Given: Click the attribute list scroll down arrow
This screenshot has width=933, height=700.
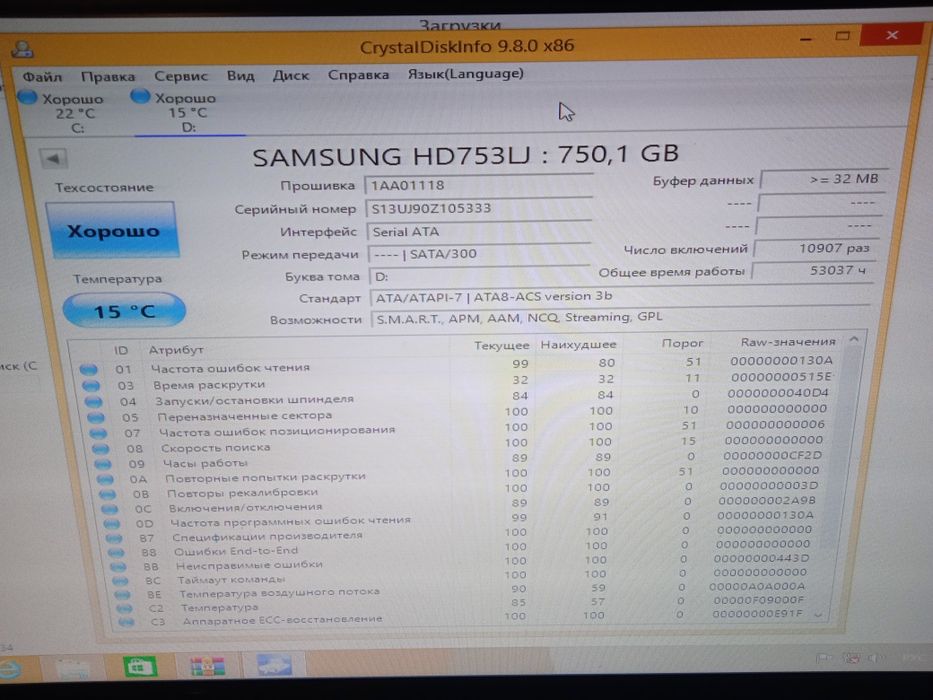Looking at the screenshot, I should click(x=819, y=614).
